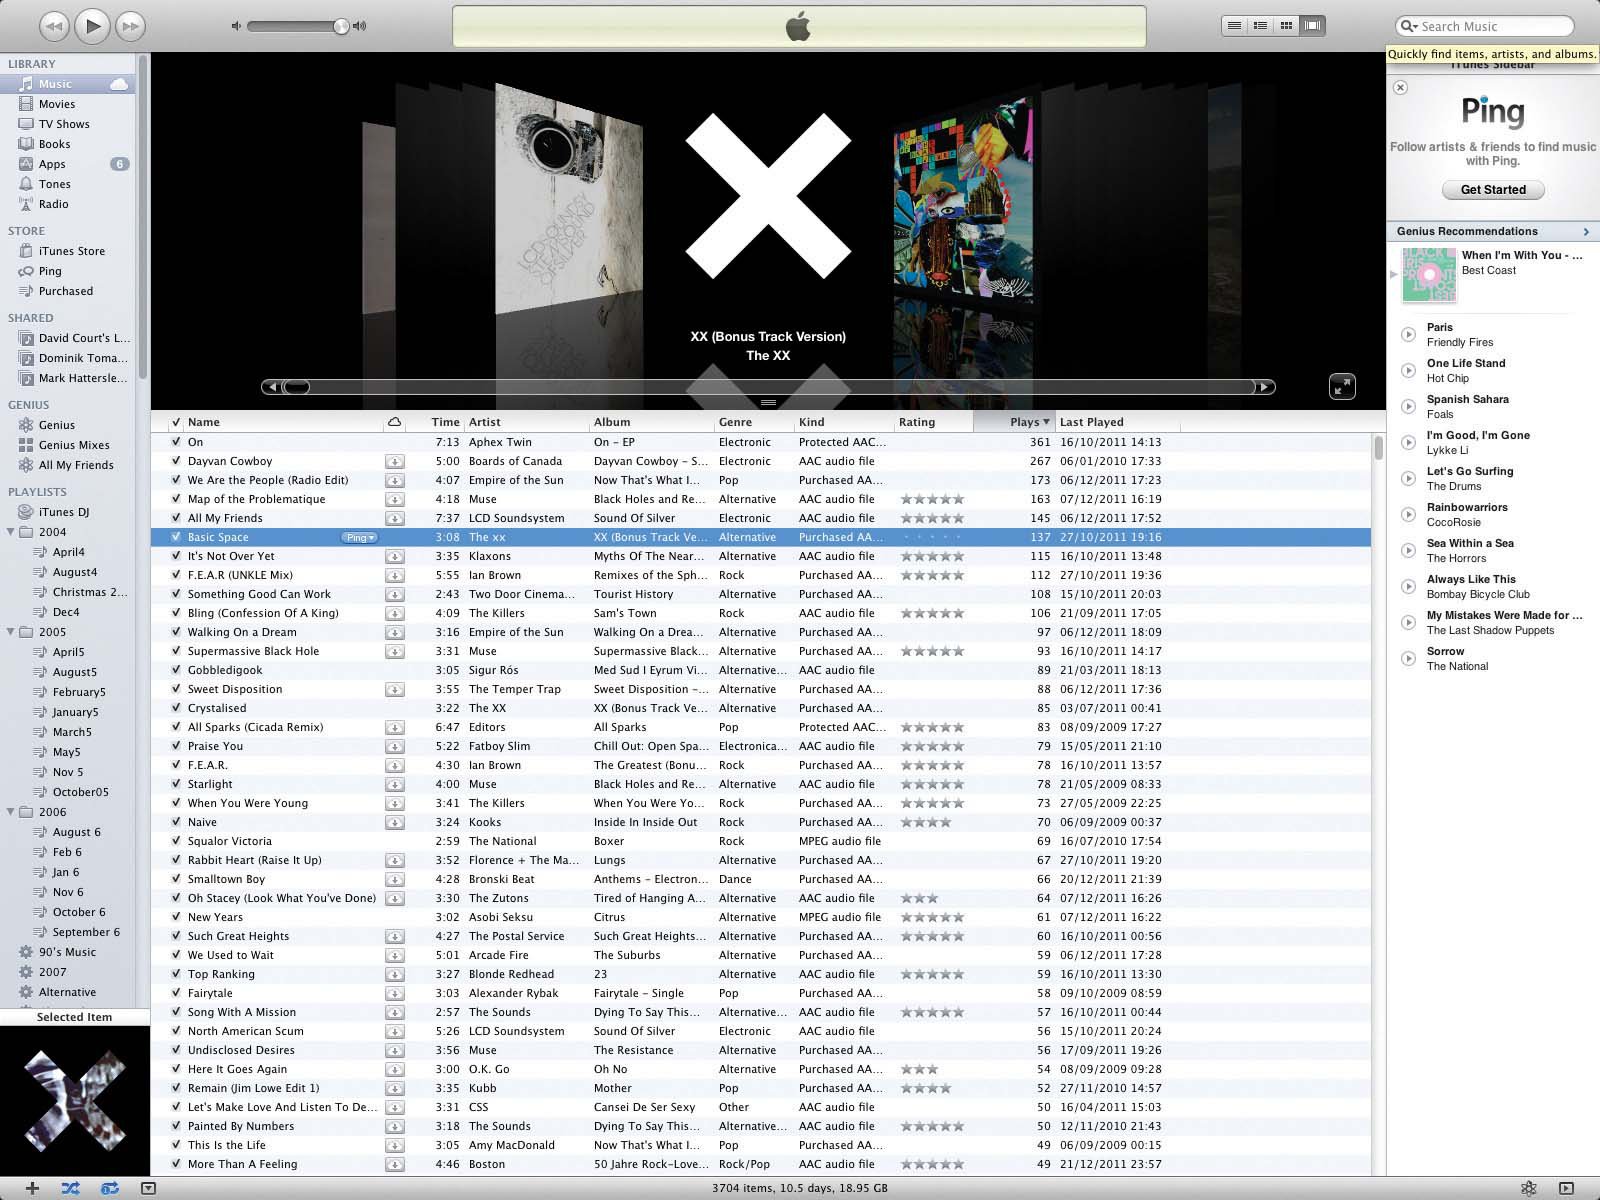Skip to next track button

129,26
